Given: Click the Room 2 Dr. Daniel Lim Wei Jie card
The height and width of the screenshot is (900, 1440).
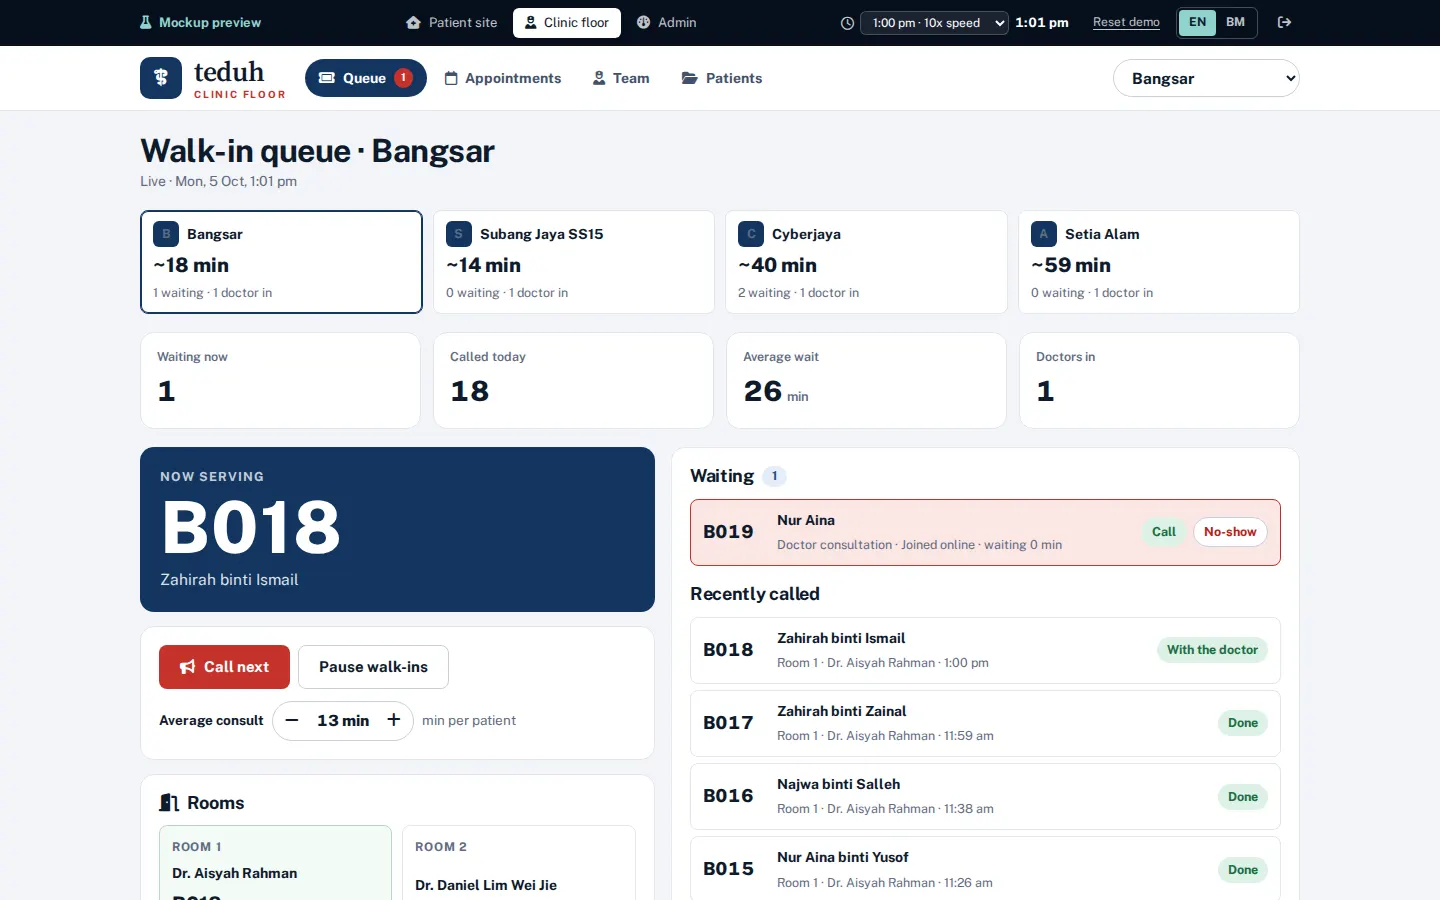Looking at the screenshot, I should tap(519, 863).
